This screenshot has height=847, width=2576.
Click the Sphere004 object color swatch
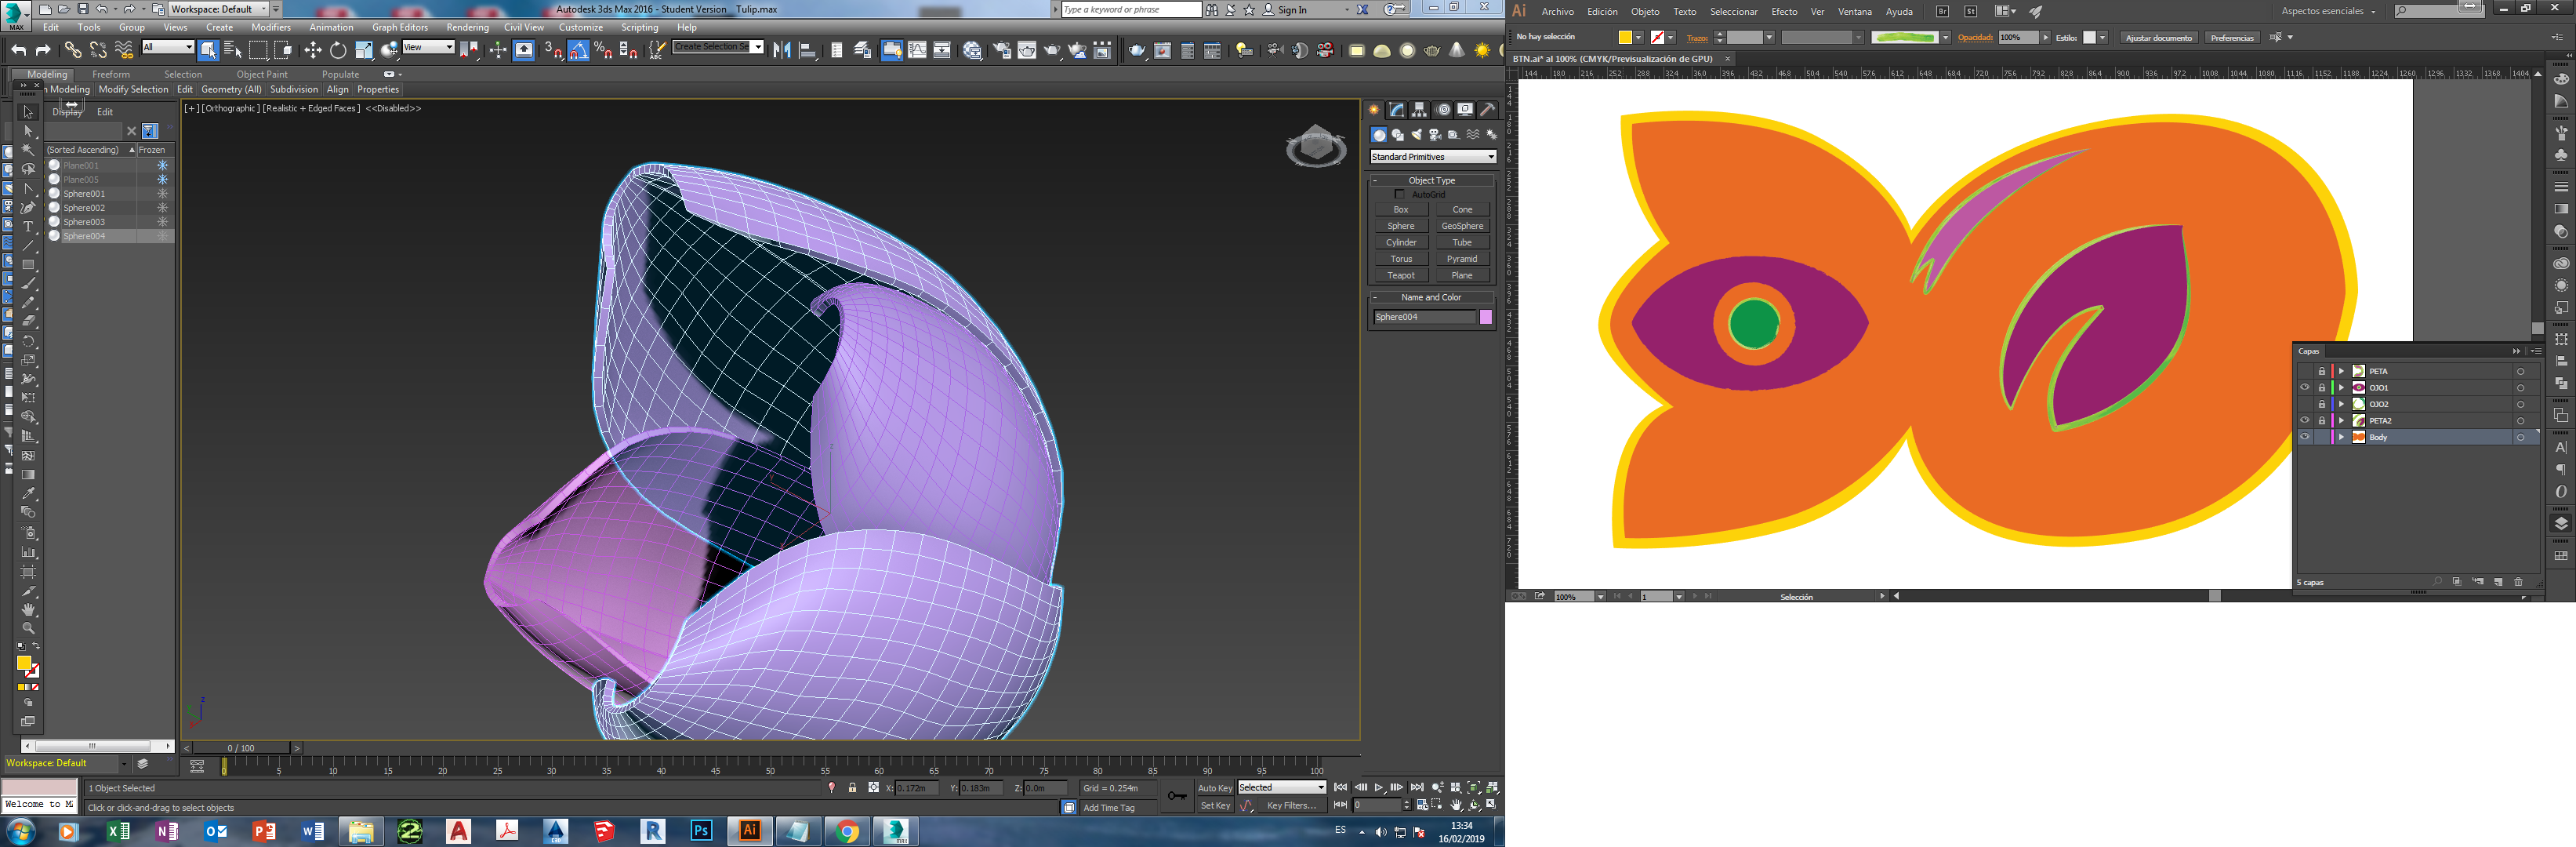(1485, 317)
